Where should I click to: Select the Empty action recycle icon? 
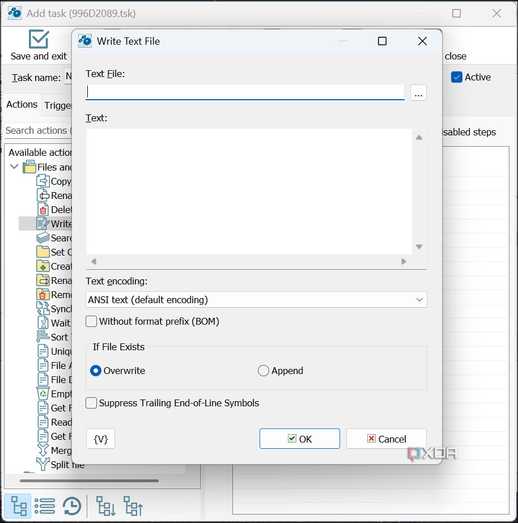tap(43, 394)
